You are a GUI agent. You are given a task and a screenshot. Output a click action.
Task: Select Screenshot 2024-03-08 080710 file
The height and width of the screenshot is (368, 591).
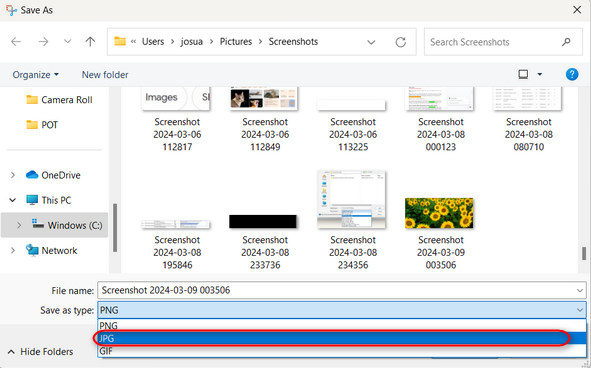(x=528, y=119)
